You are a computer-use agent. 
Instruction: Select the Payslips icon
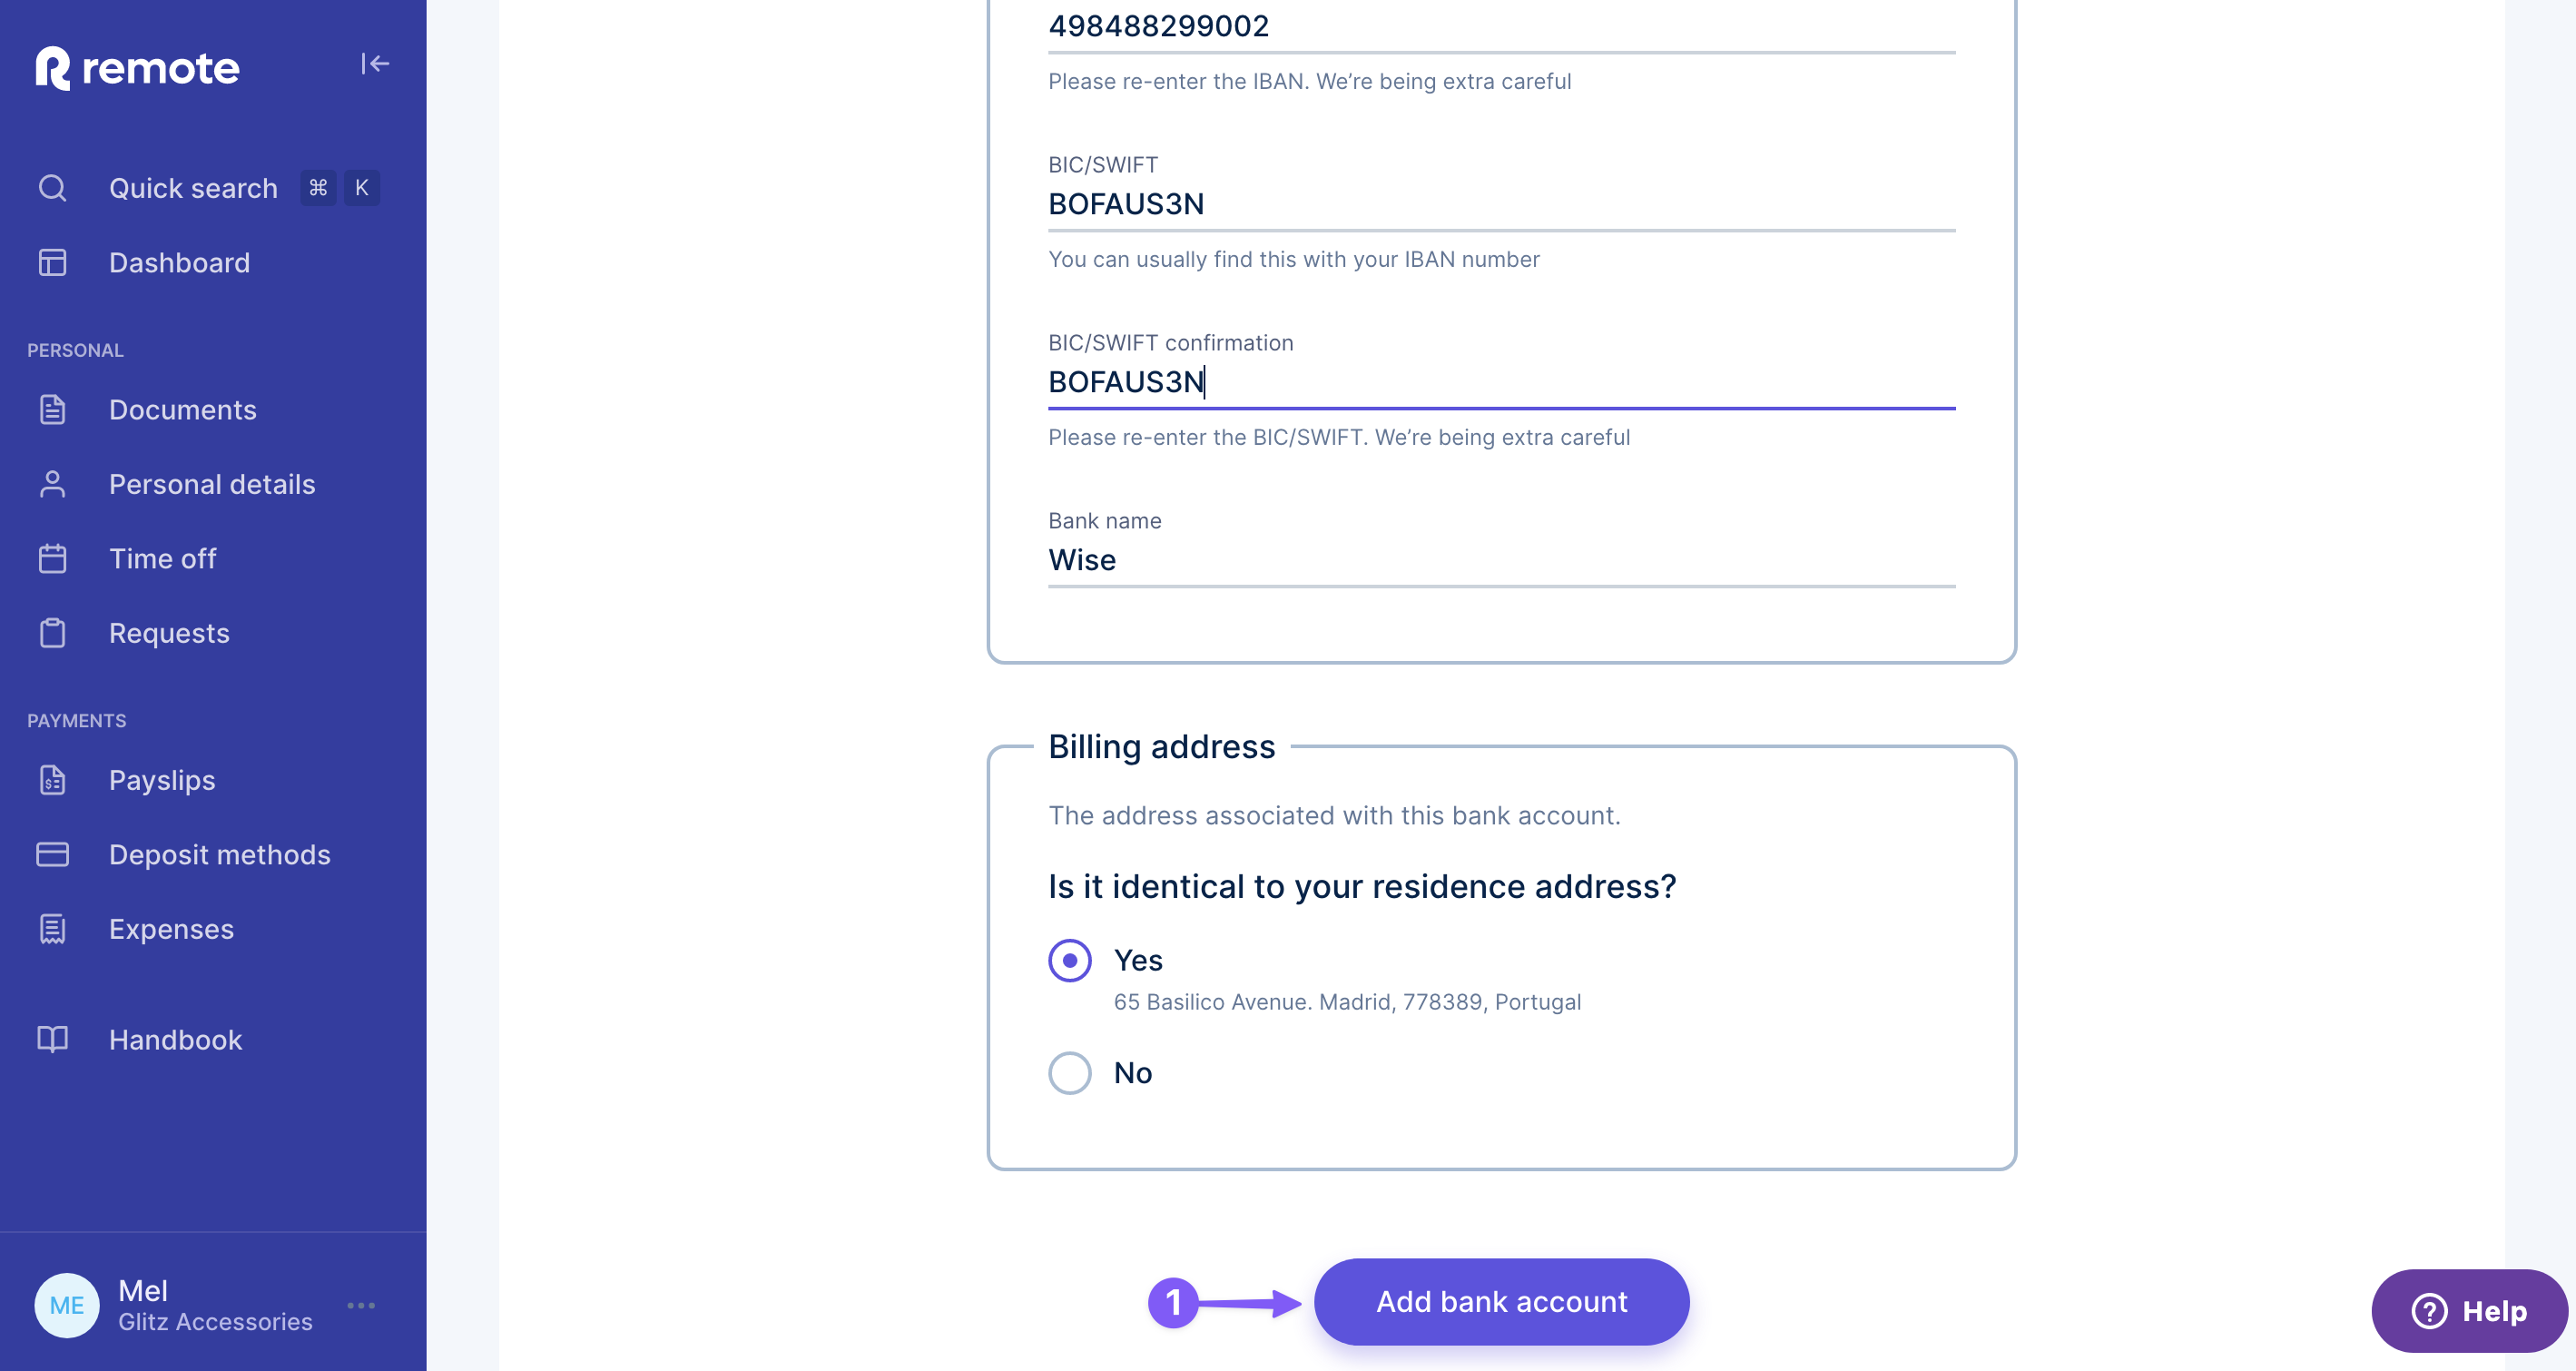click(x=52, y=780)
